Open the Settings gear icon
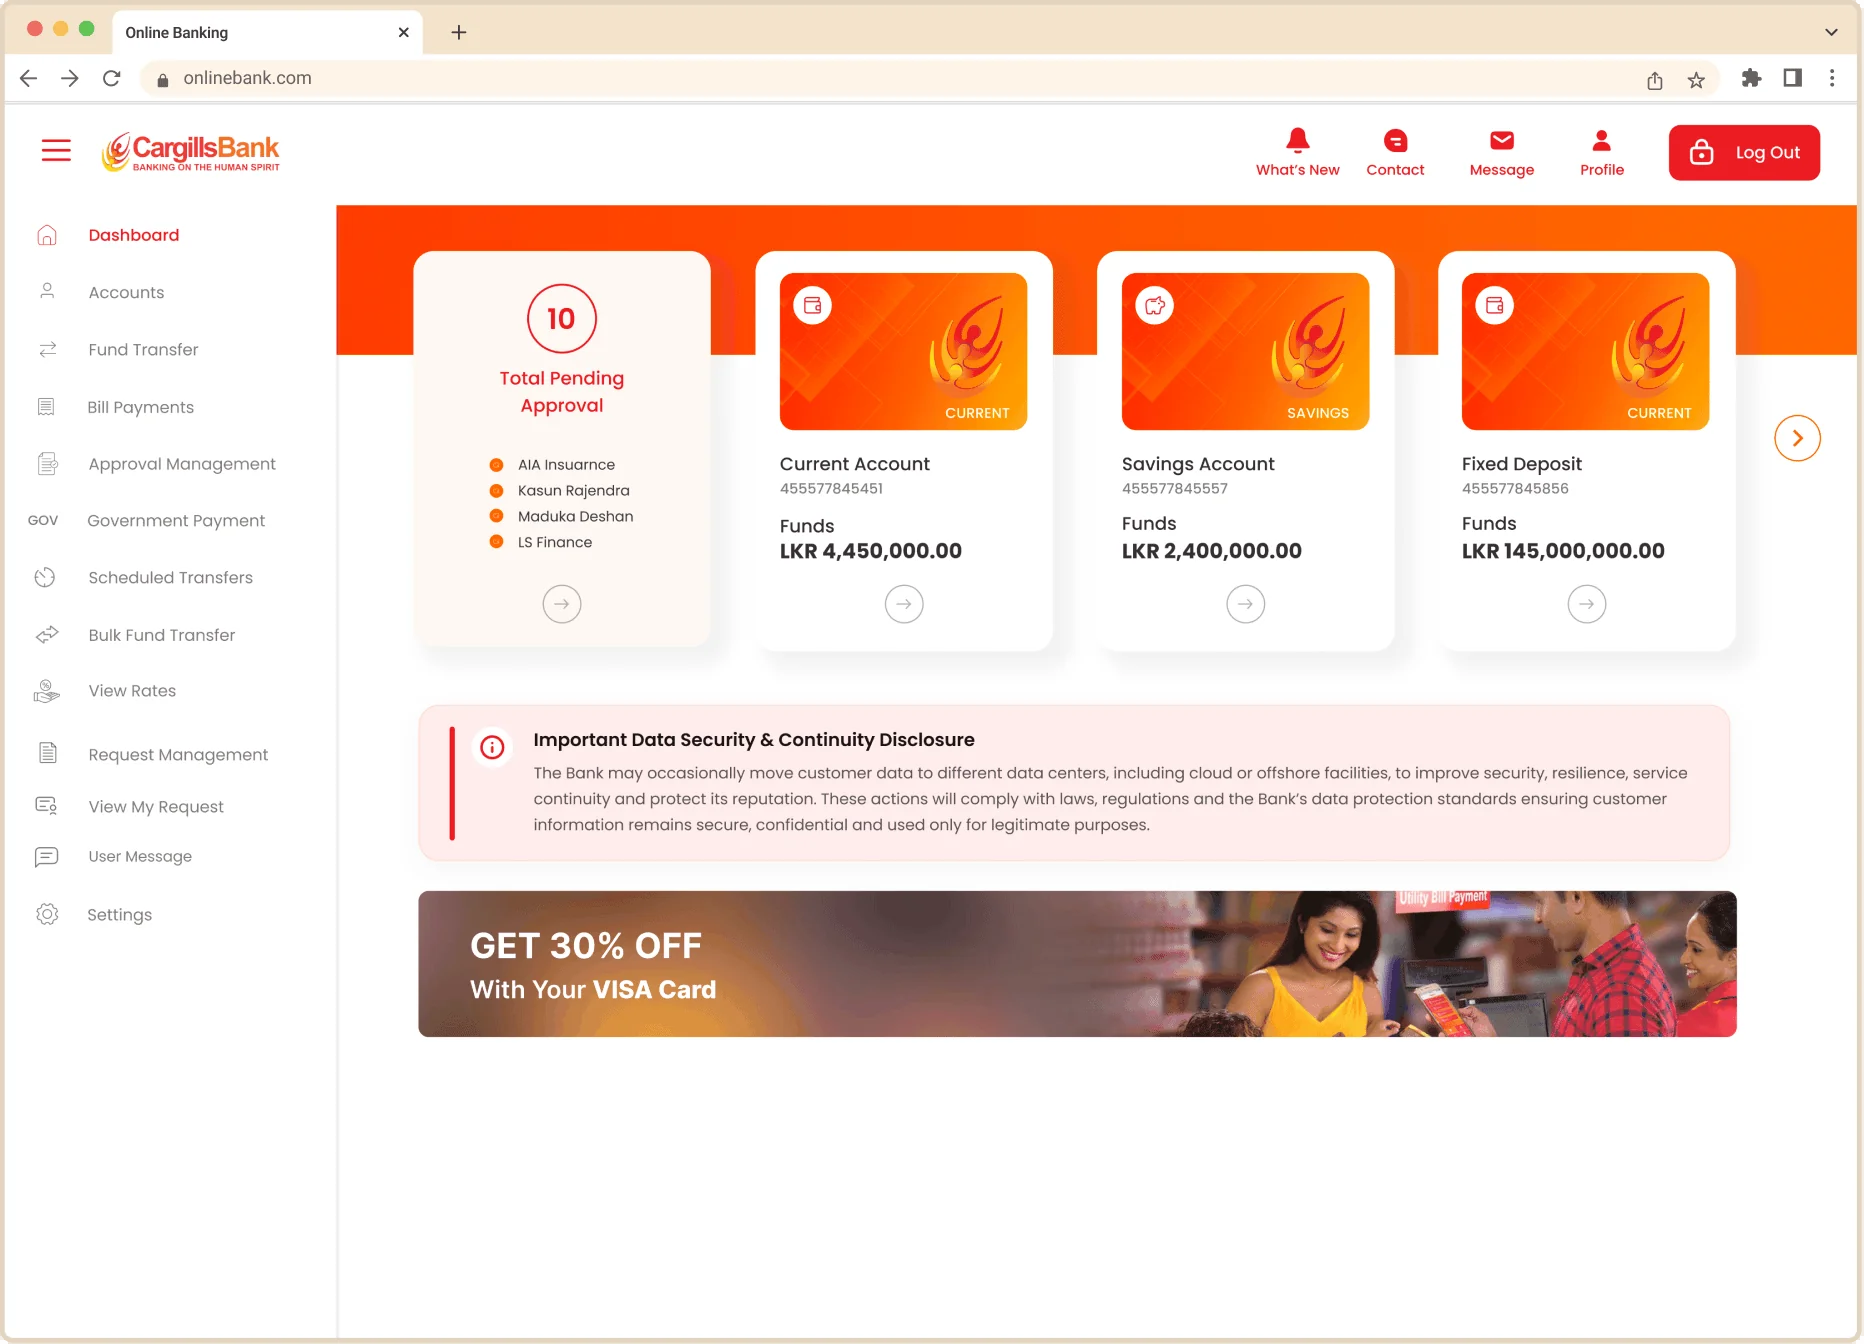The width and height of the screenshot is (1864, 1344). tap(47, 914)
